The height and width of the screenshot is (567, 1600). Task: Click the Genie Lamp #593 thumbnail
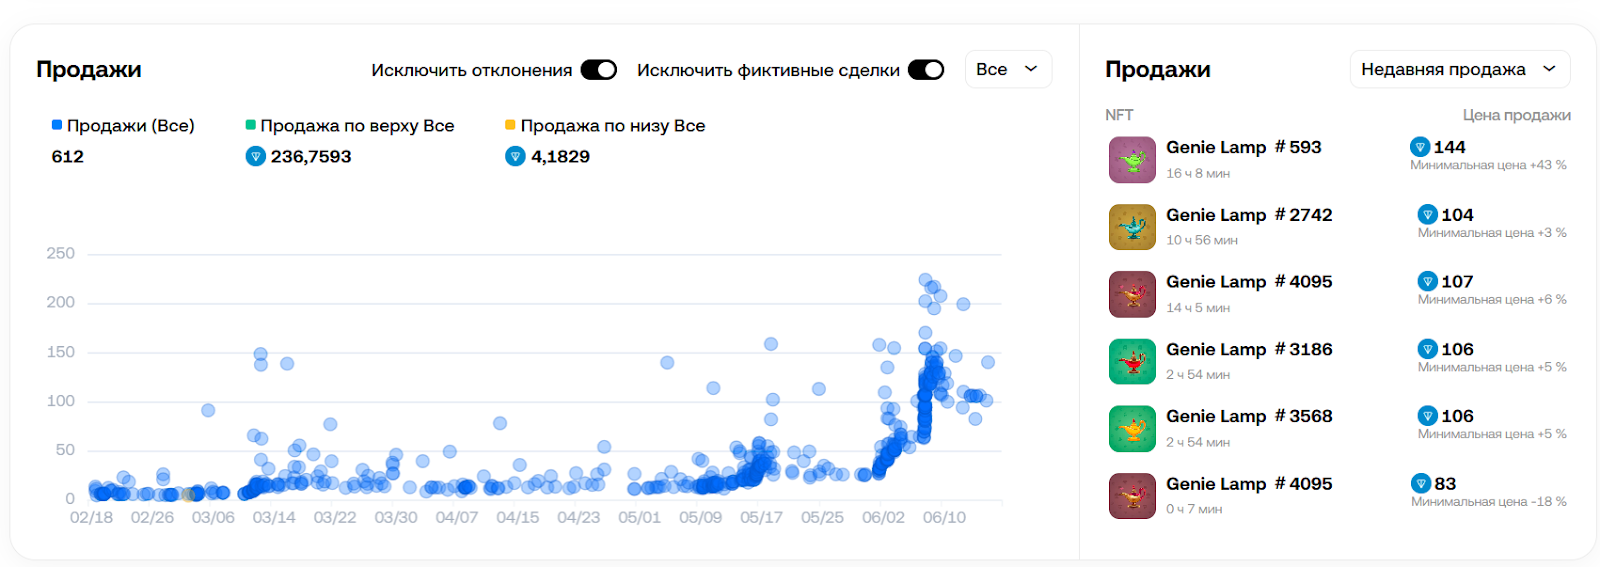[x=1132, y=160]
